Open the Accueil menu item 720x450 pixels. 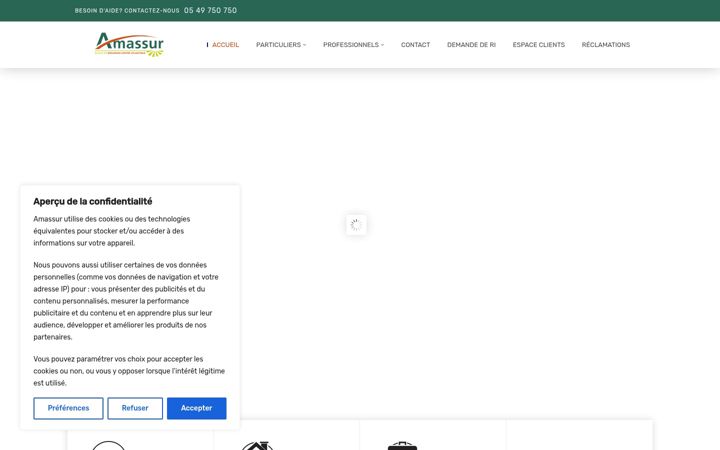click(x=225, y=45)
